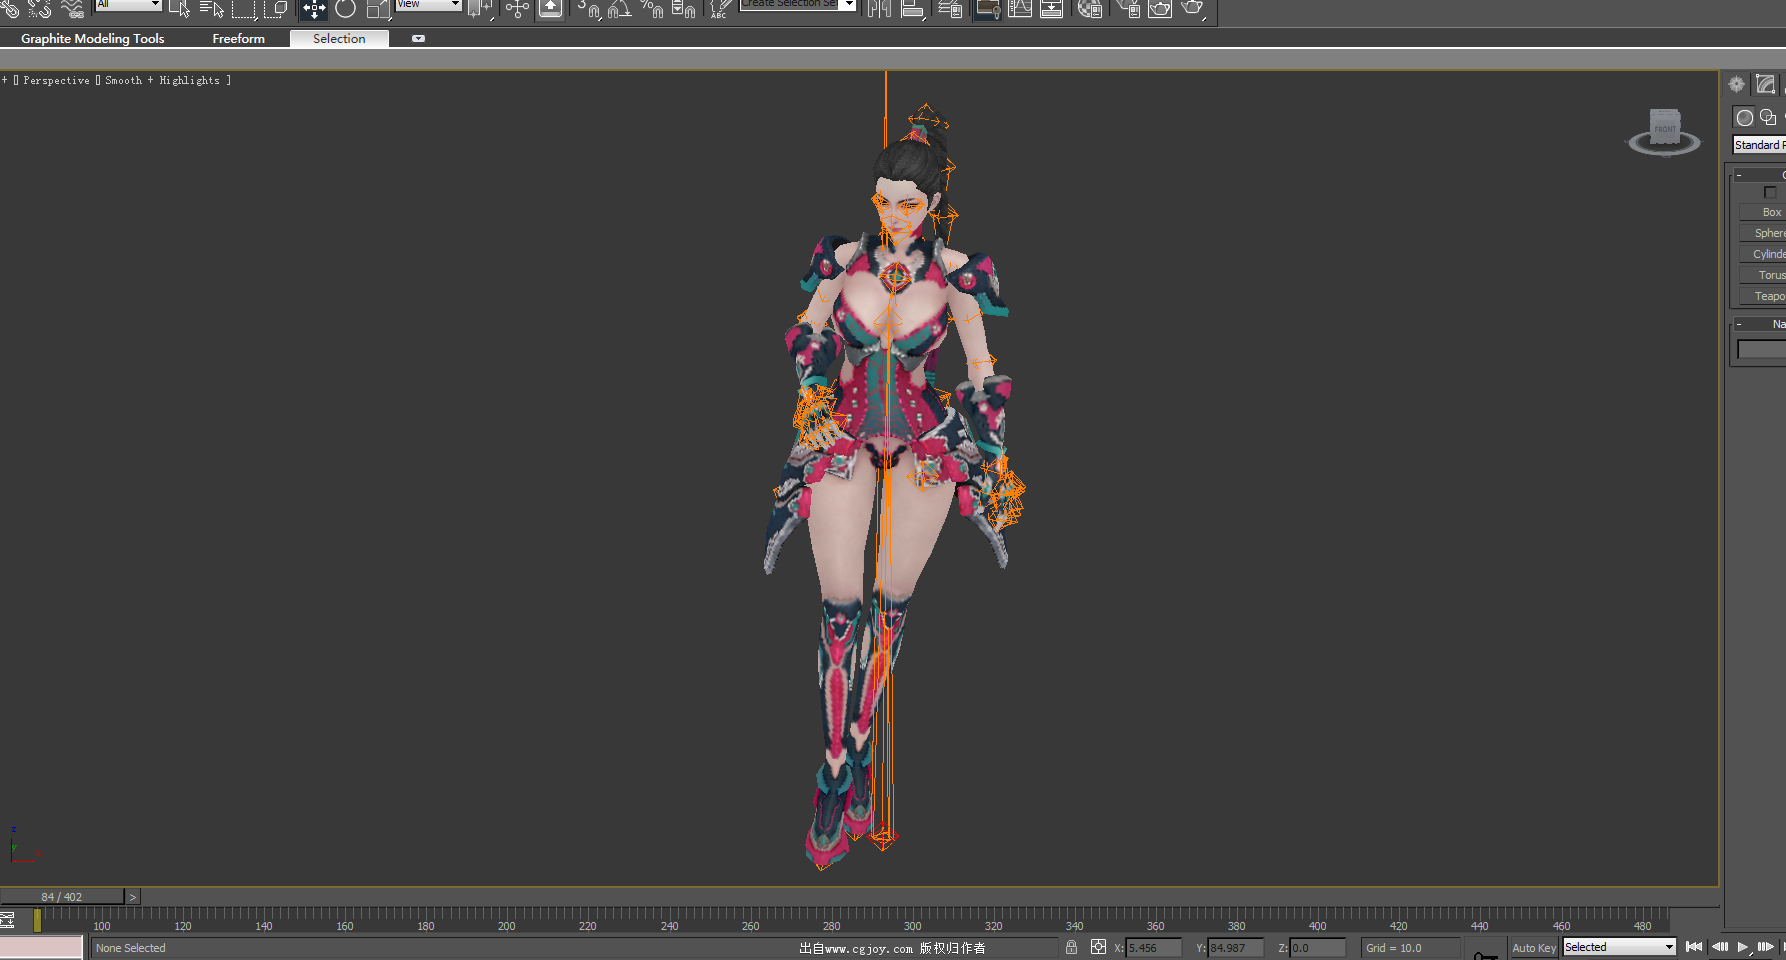Click the object name input field

coord(1762,349)
